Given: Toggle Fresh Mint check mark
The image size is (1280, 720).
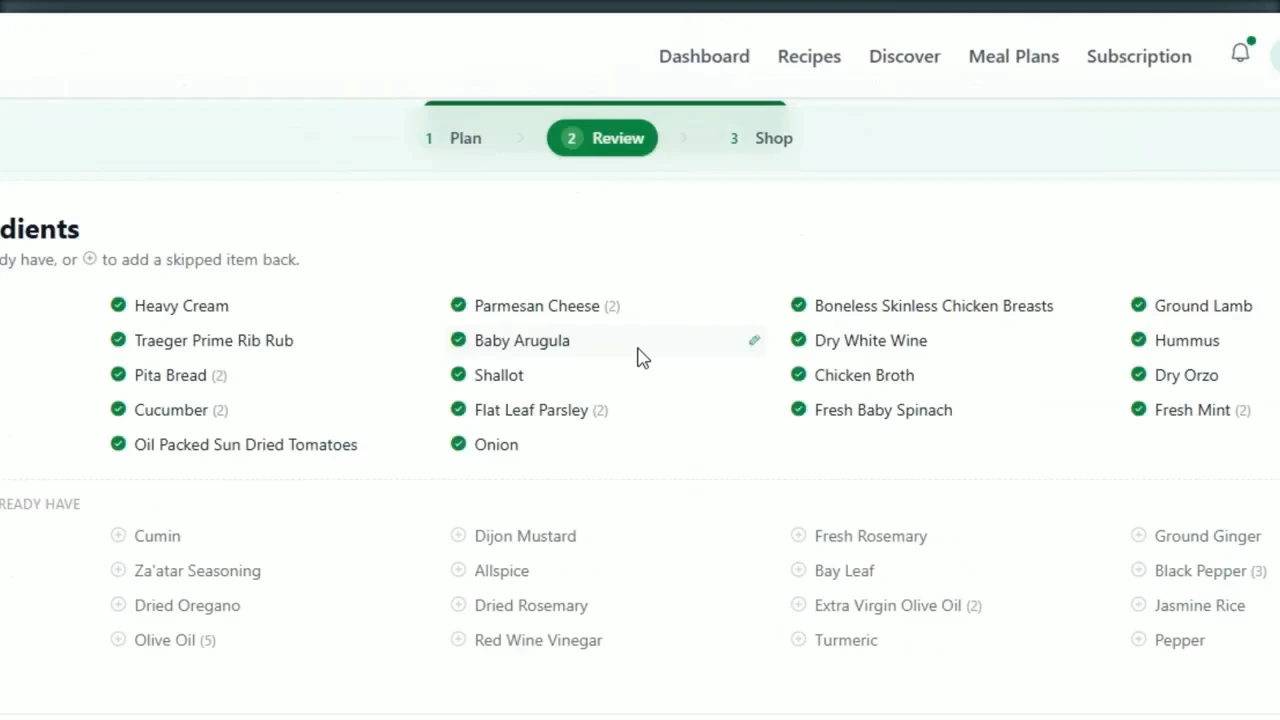Looking at the screenshot, I should tap(1138, 409).
